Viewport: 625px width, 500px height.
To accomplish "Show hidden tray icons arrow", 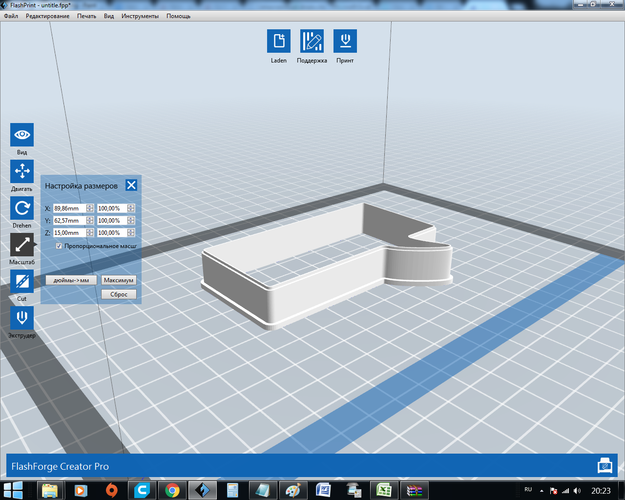I will coord(541,491).
